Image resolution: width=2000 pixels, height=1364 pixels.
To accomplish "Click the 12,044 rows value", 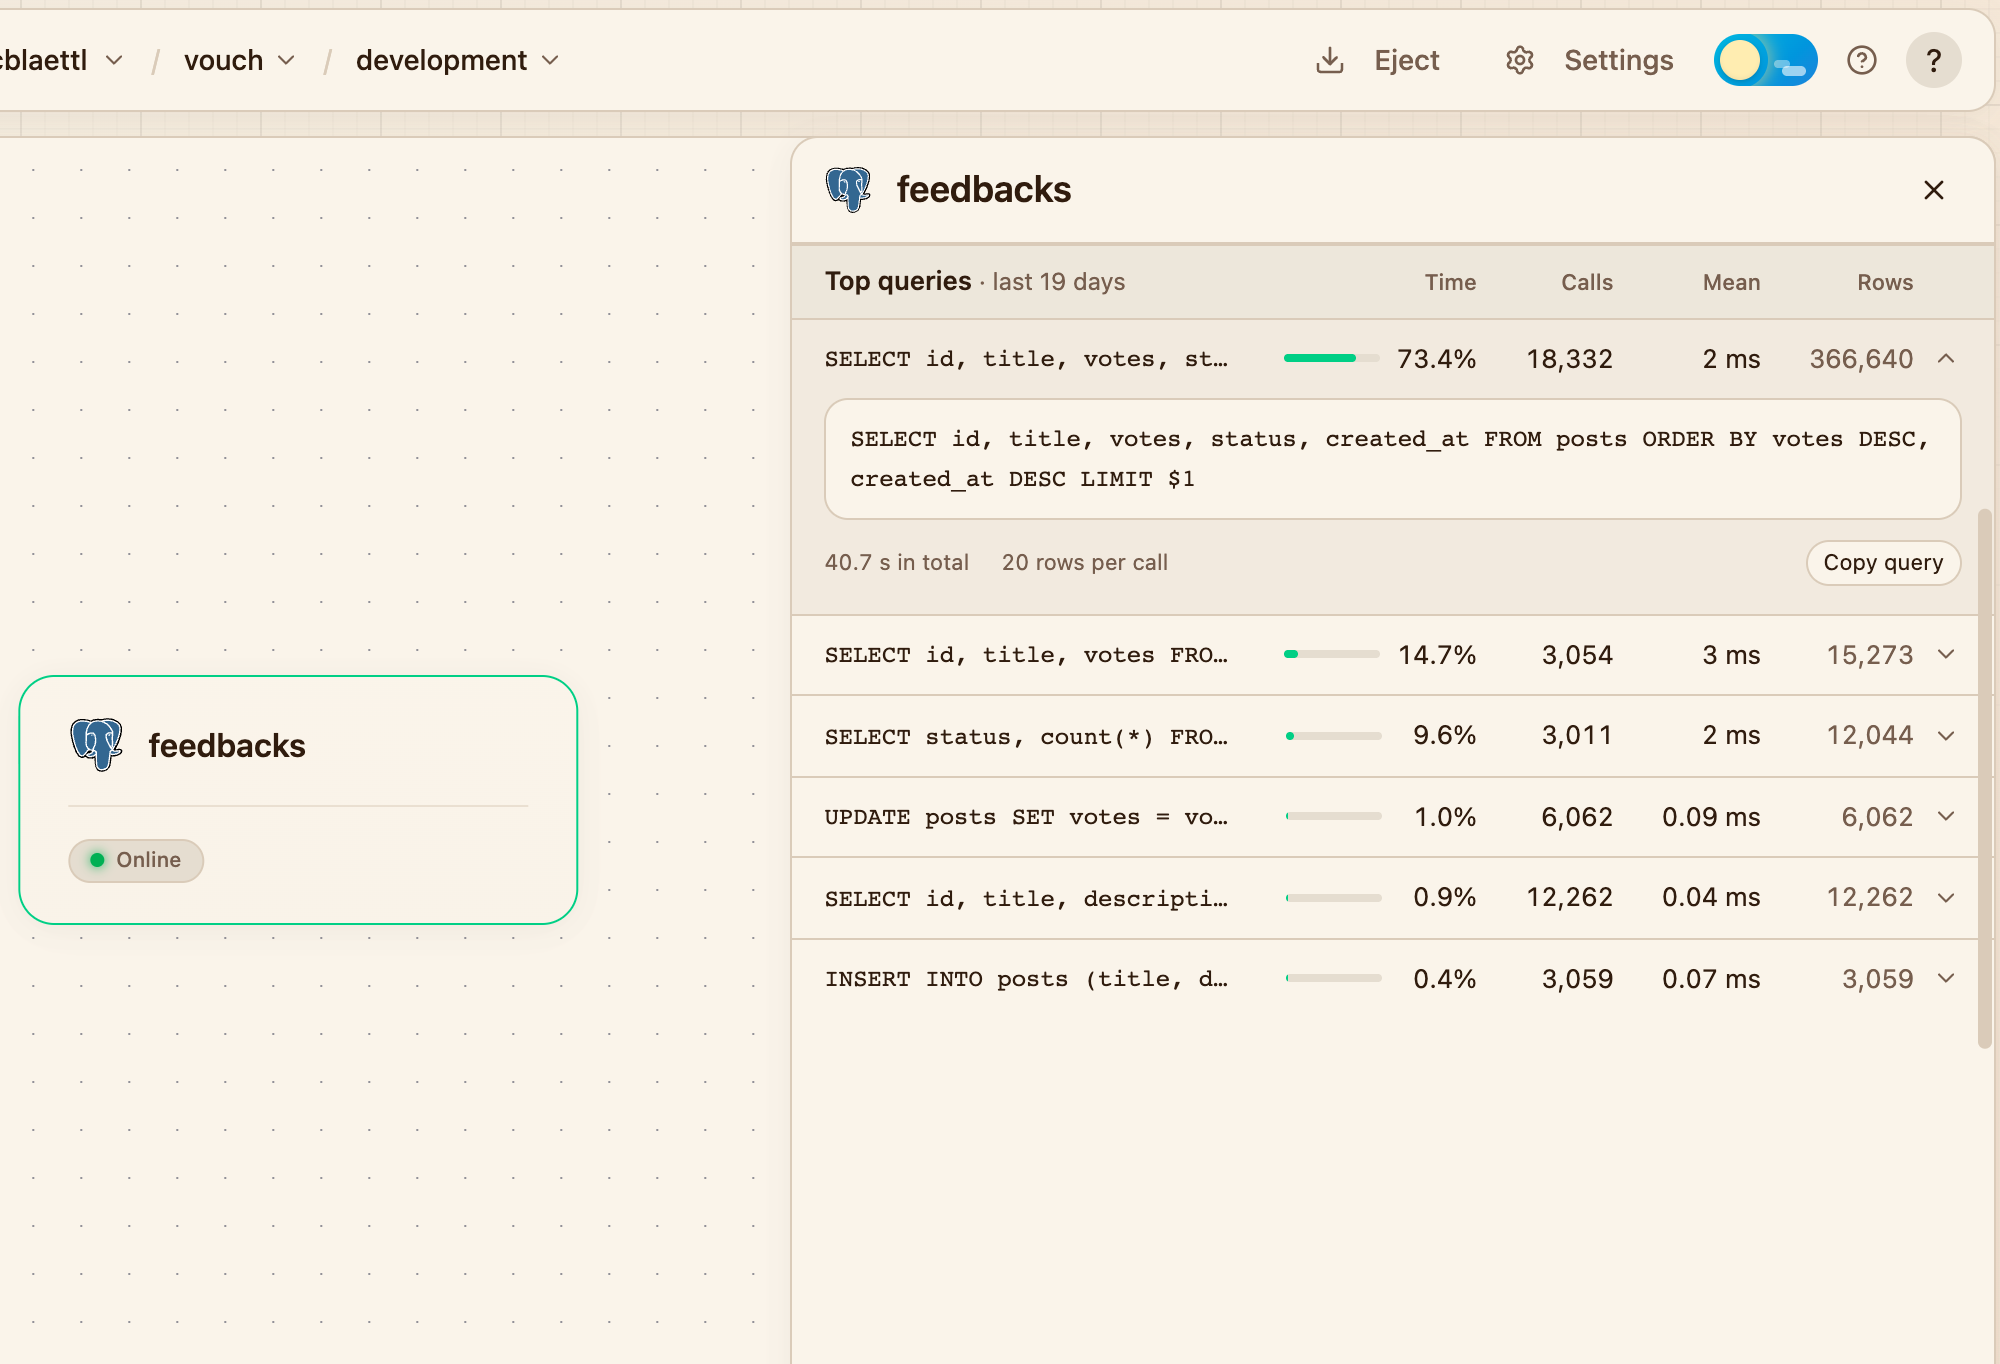I will (1869, 735).
